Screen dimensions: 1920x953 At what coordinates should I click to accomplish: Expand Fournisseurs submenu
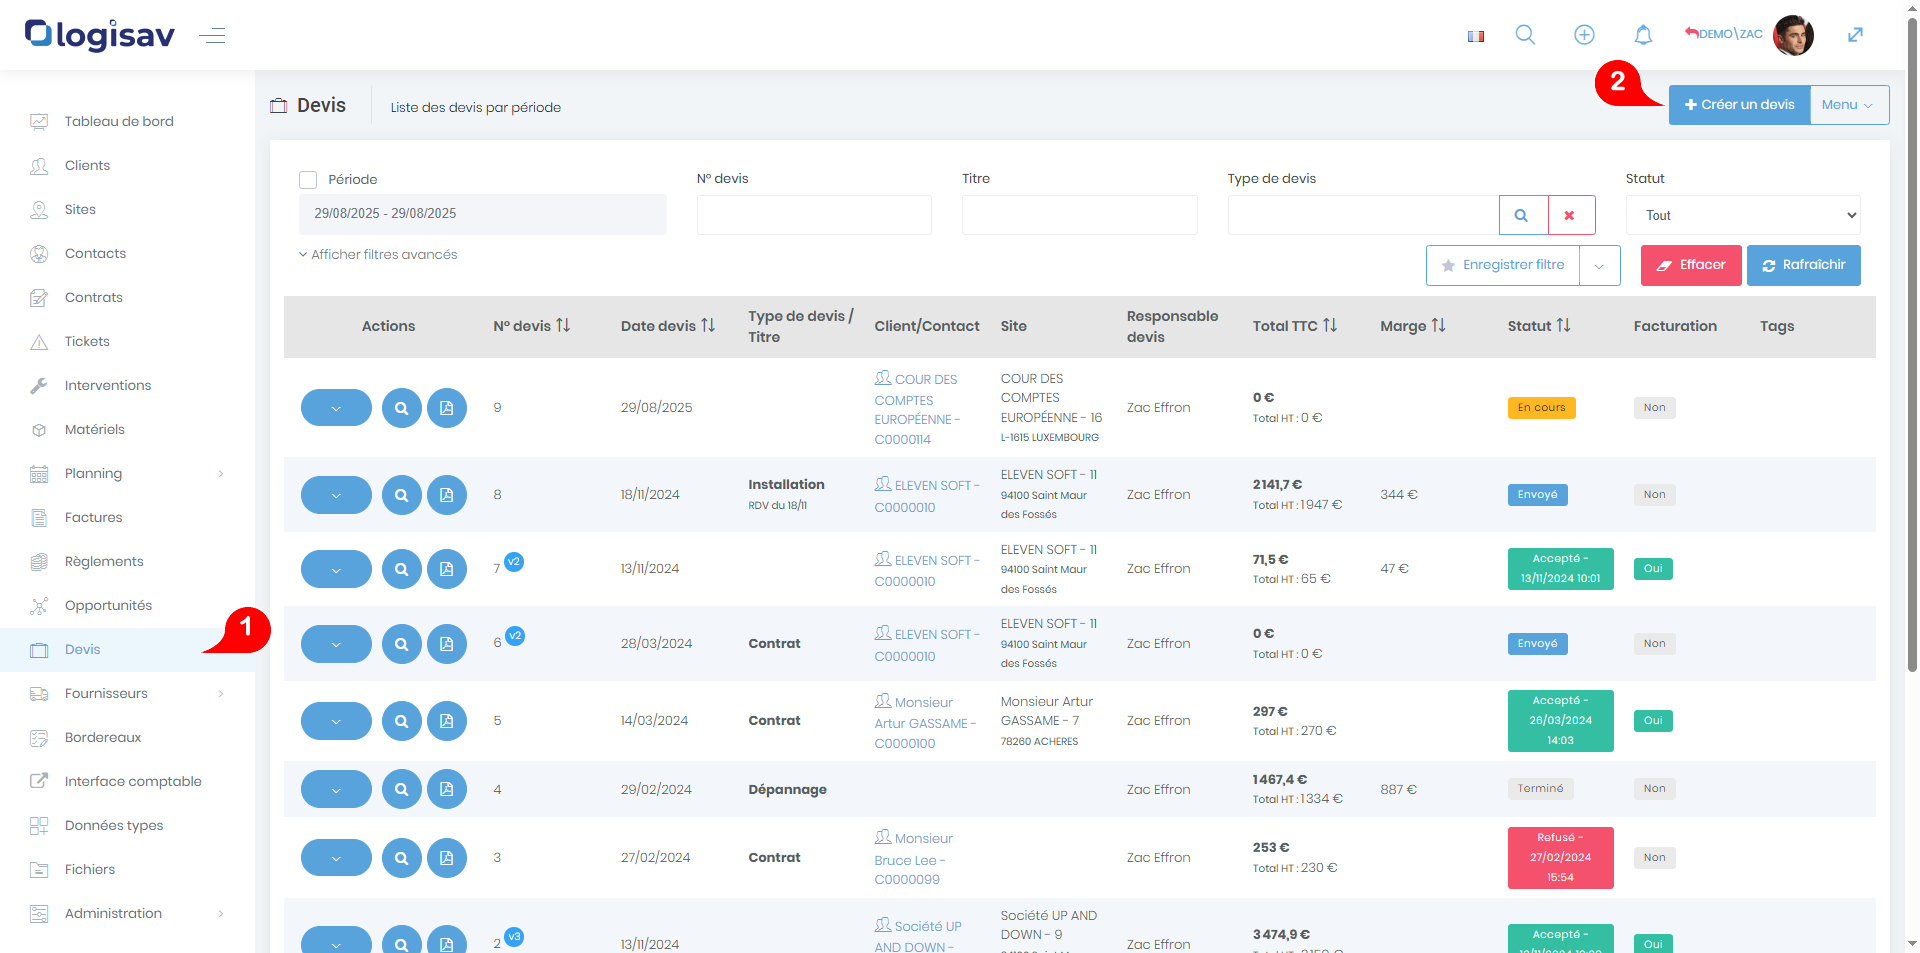pos(127,693)
